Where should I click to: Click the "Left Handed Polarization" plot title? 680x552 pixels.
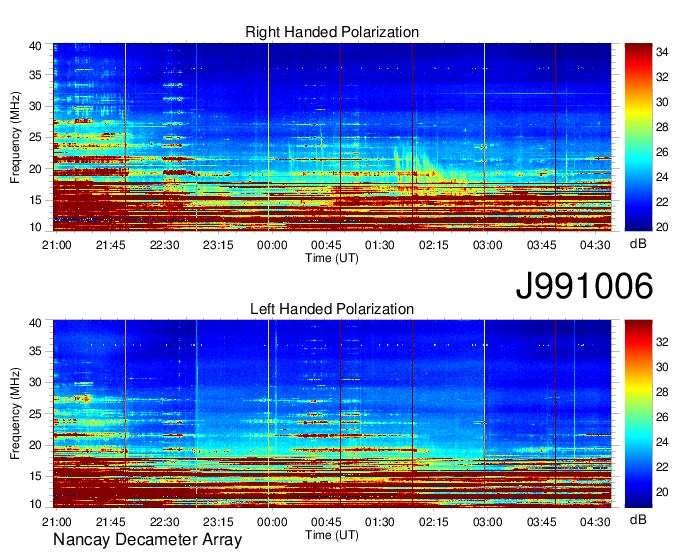(332, 309)
